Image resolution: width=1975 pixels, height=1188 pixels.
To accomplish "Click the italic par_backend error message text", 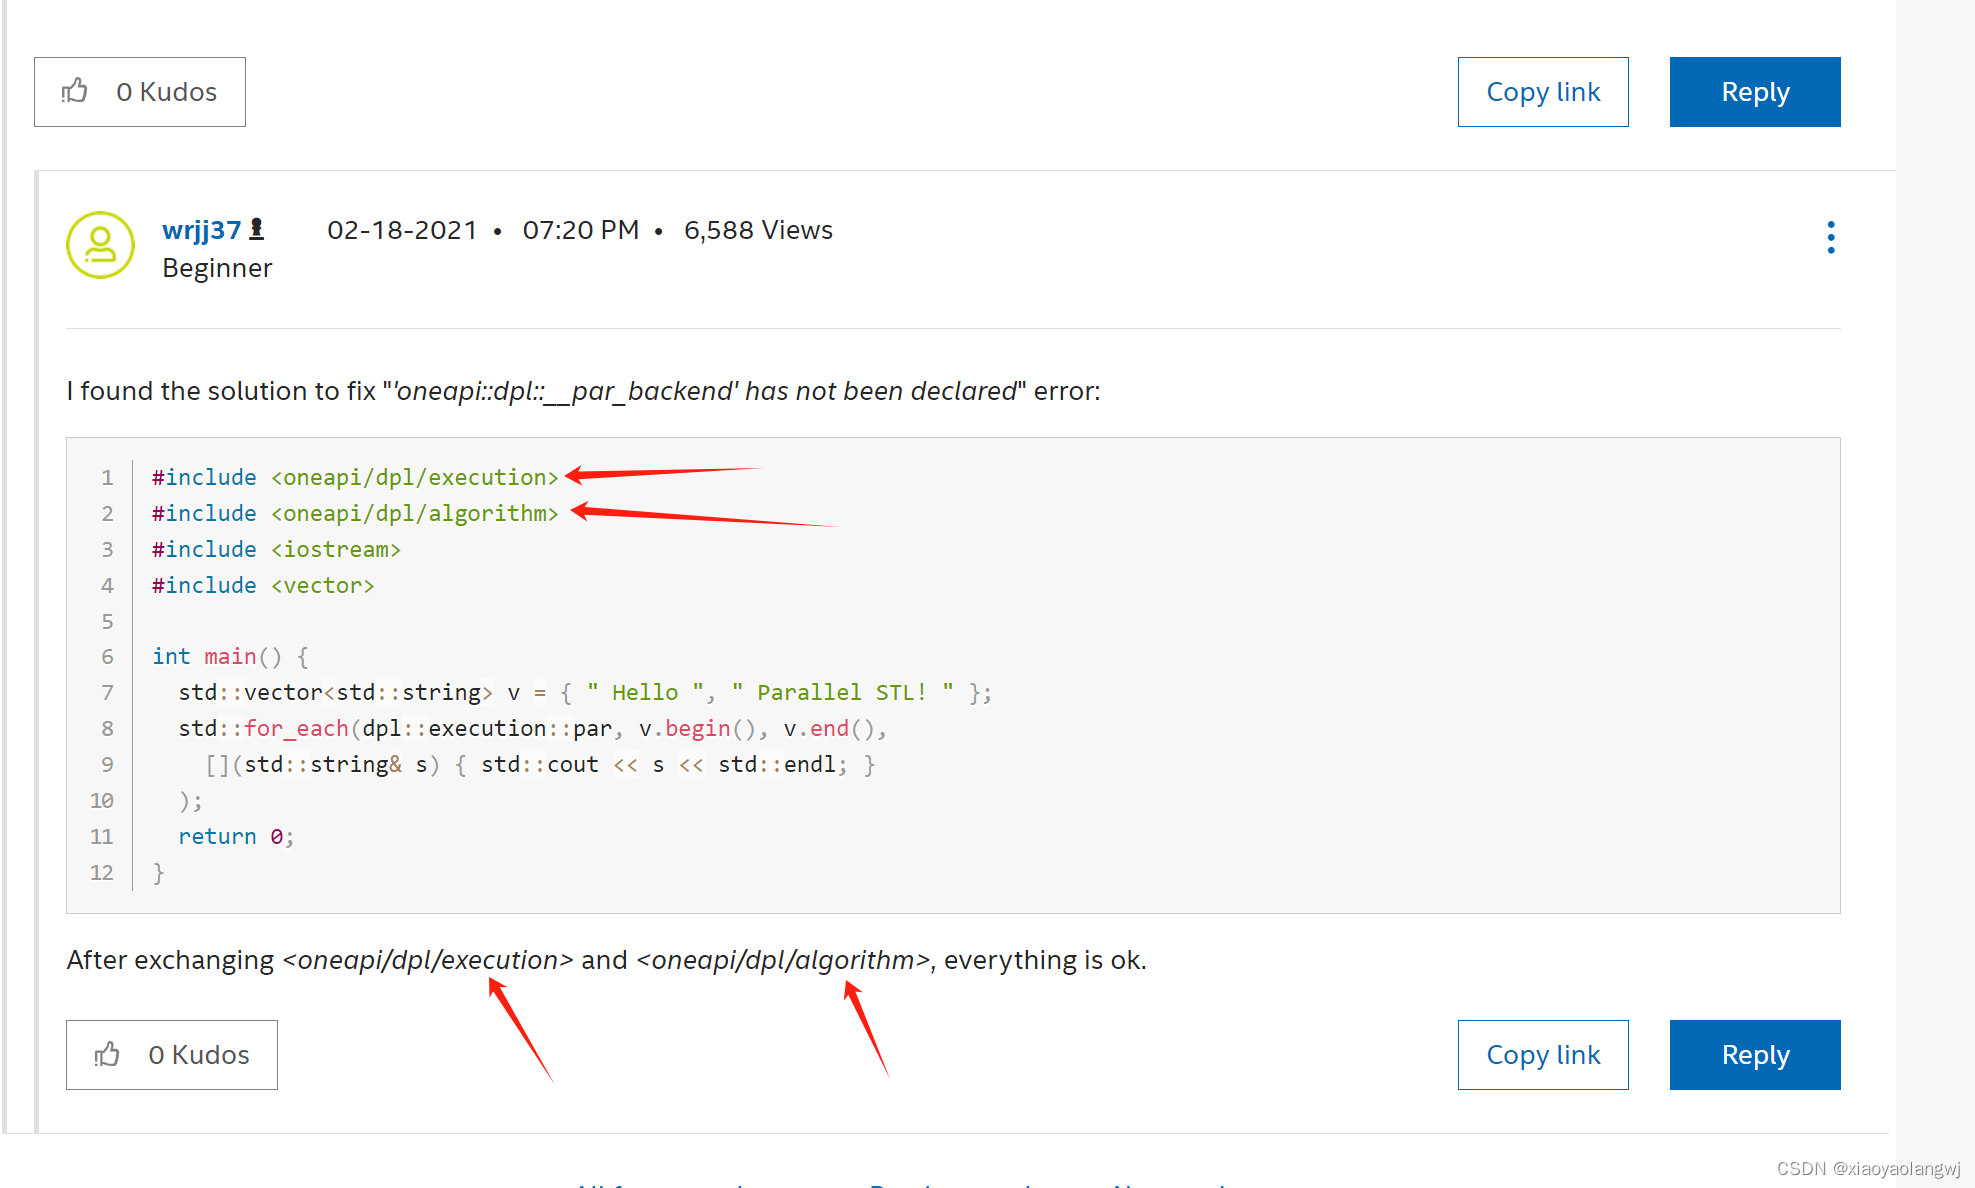I will 705,391.
